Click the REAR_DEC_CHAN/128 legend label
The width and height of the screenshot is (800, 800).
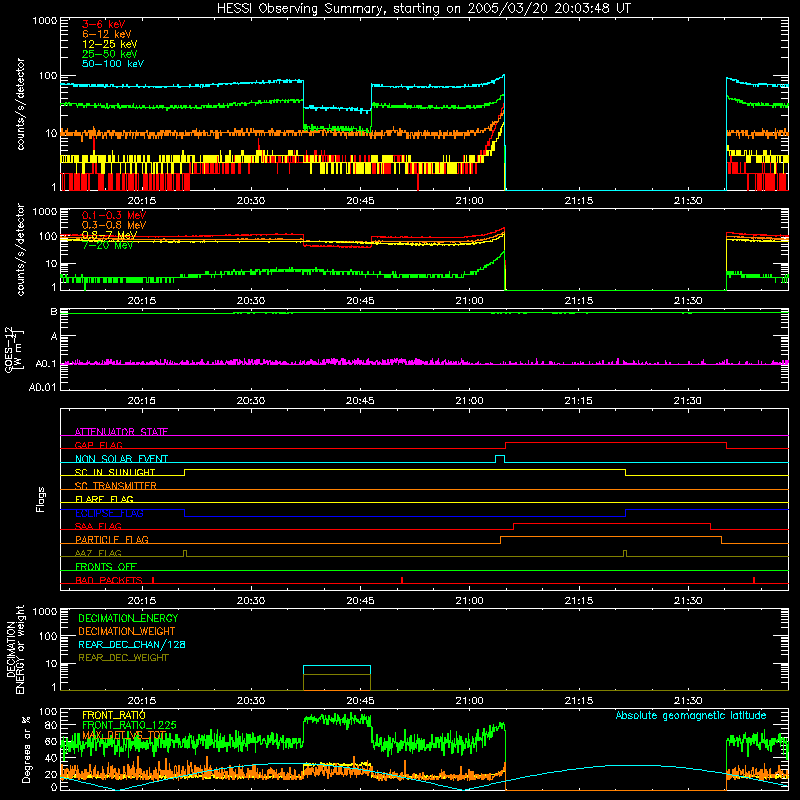(132, 644)
